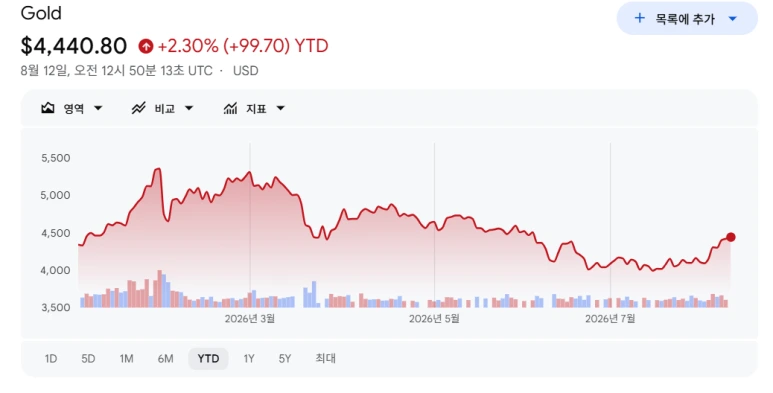
Task: Open the dropdown arrow beside 목록에 추가
Action: click(733, 19)
